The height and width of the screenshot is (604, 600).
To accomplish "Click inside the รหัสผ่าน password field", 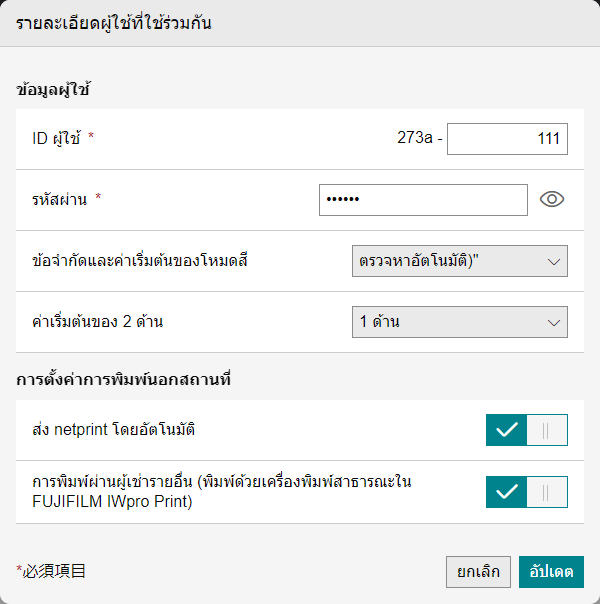I will [x=423, y=200].
